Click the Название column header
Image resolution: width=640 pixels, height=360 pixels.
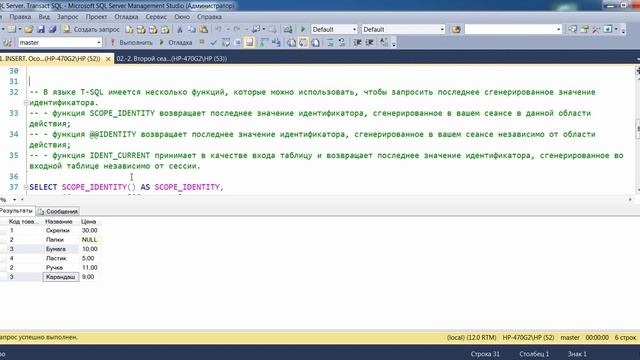59,221
